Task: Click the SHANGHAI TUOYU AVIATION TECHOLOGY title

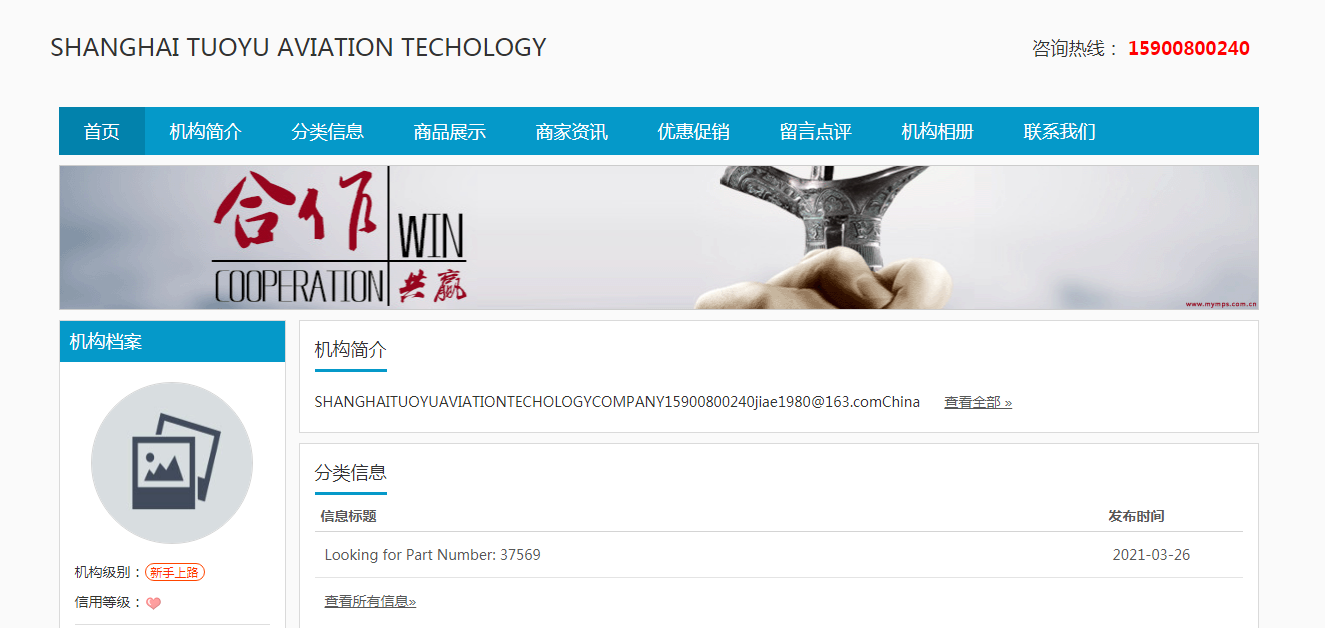Action: coord(298,47)
